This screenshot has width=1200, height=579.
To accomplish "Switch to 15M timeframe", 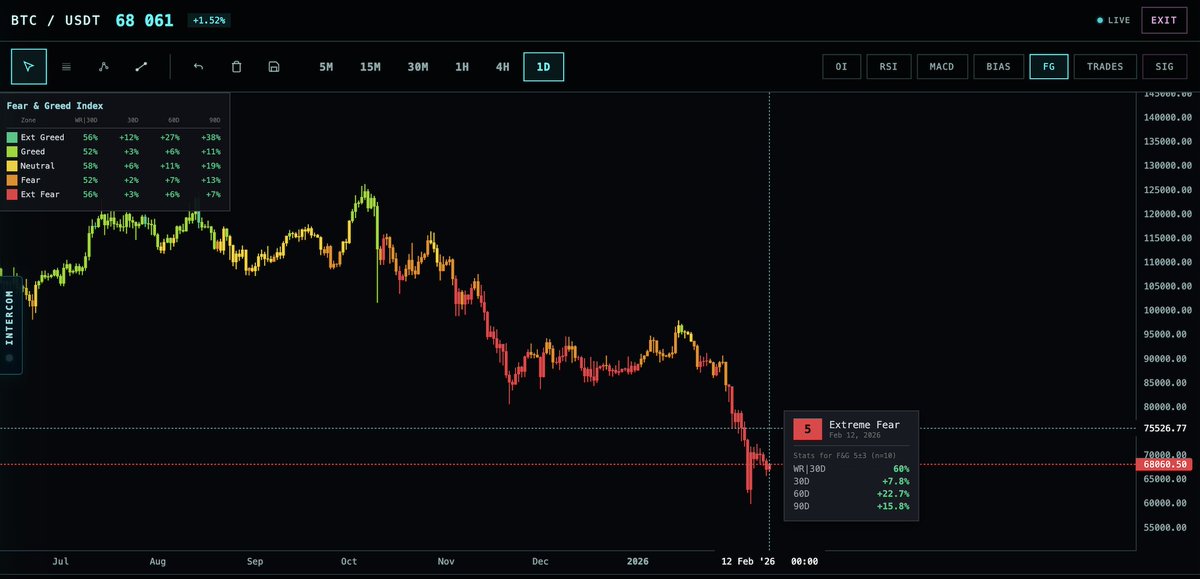I will coord(370,67).
